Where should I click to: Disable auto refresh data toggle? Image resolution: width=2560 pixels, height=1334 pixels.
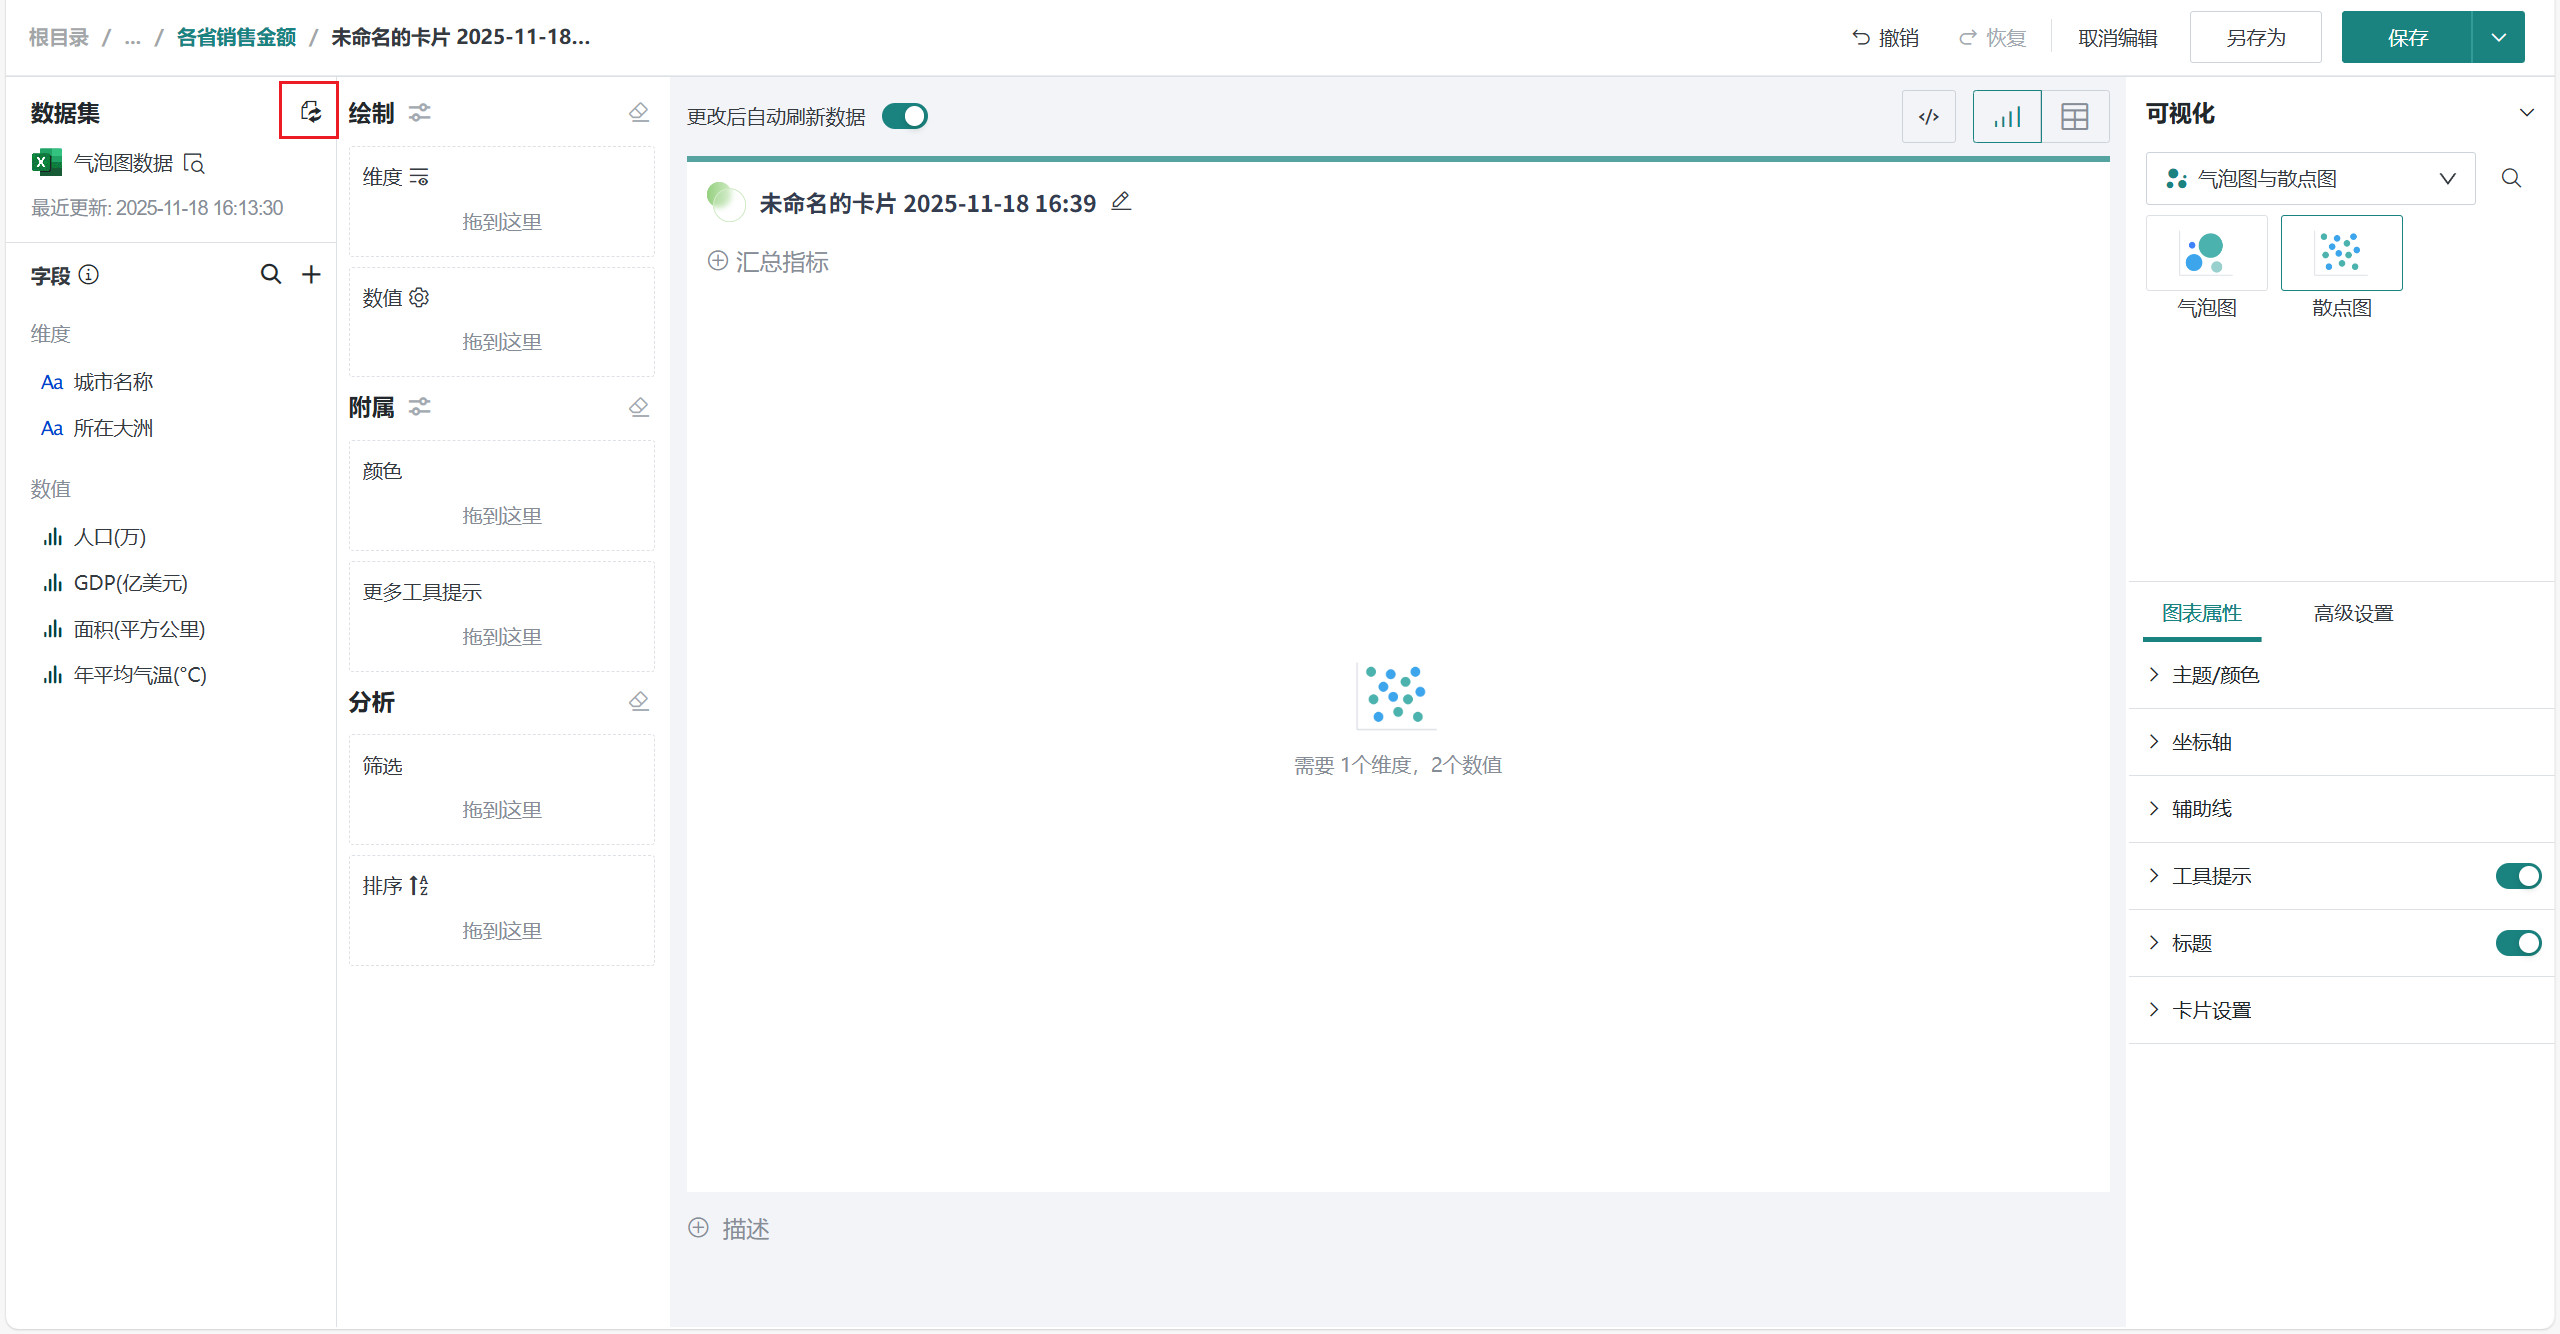click(905, 116)
